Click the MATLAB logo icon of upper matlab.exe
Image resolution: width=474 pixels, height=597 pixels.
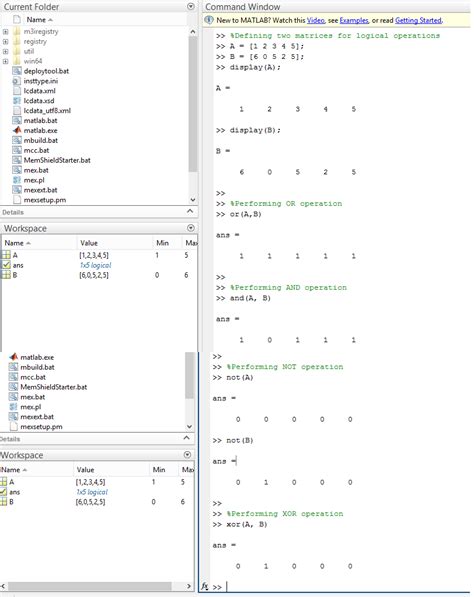17,130
